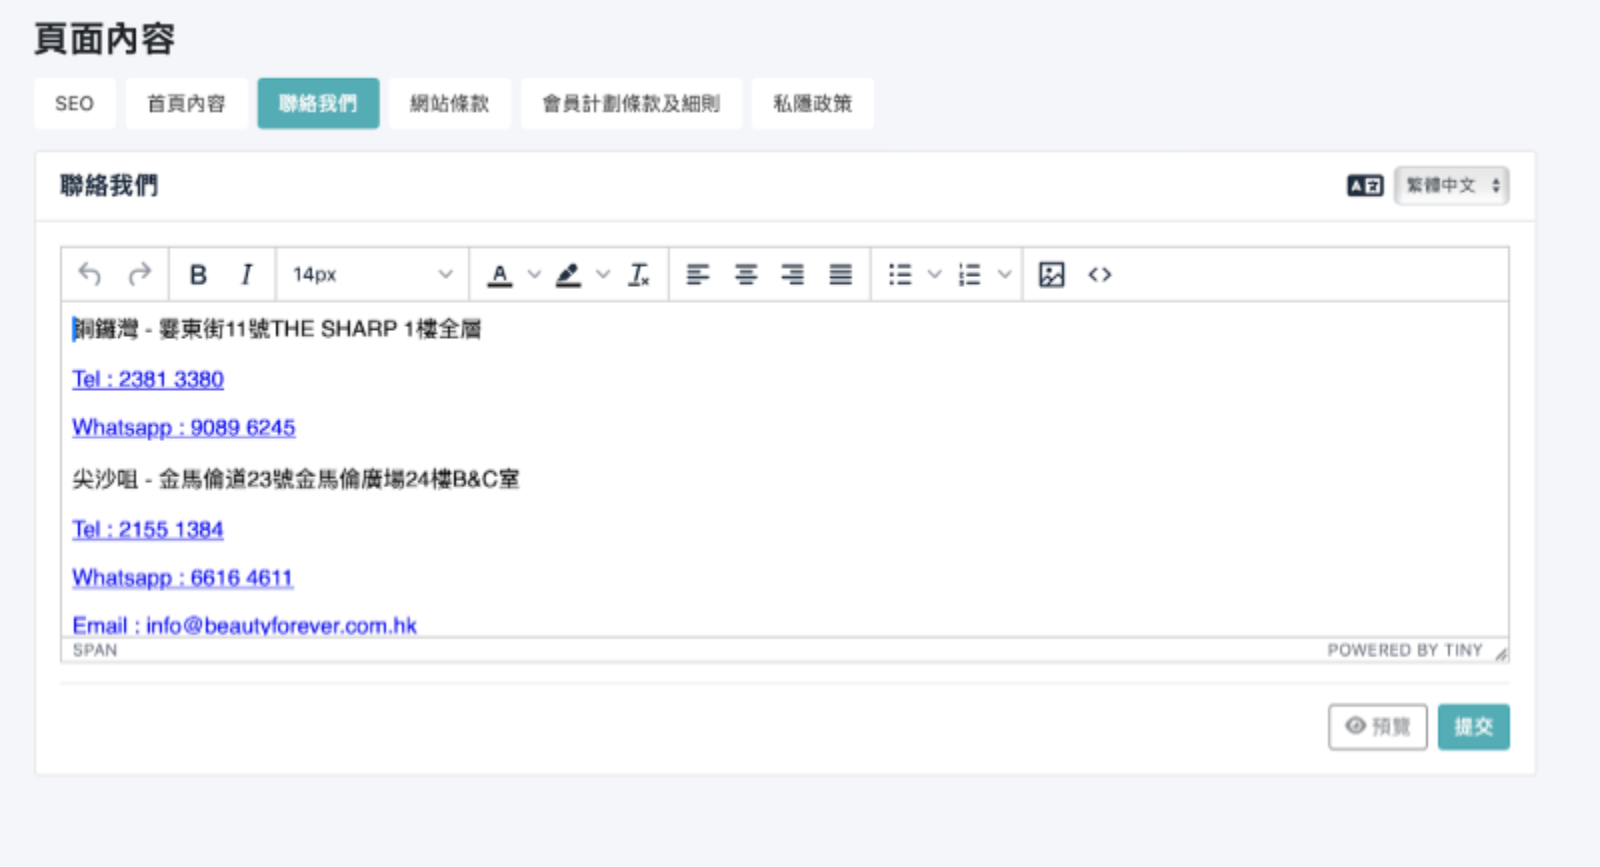
Task: Switch to the 首頁內容 tab
Action: coord(186,103)
